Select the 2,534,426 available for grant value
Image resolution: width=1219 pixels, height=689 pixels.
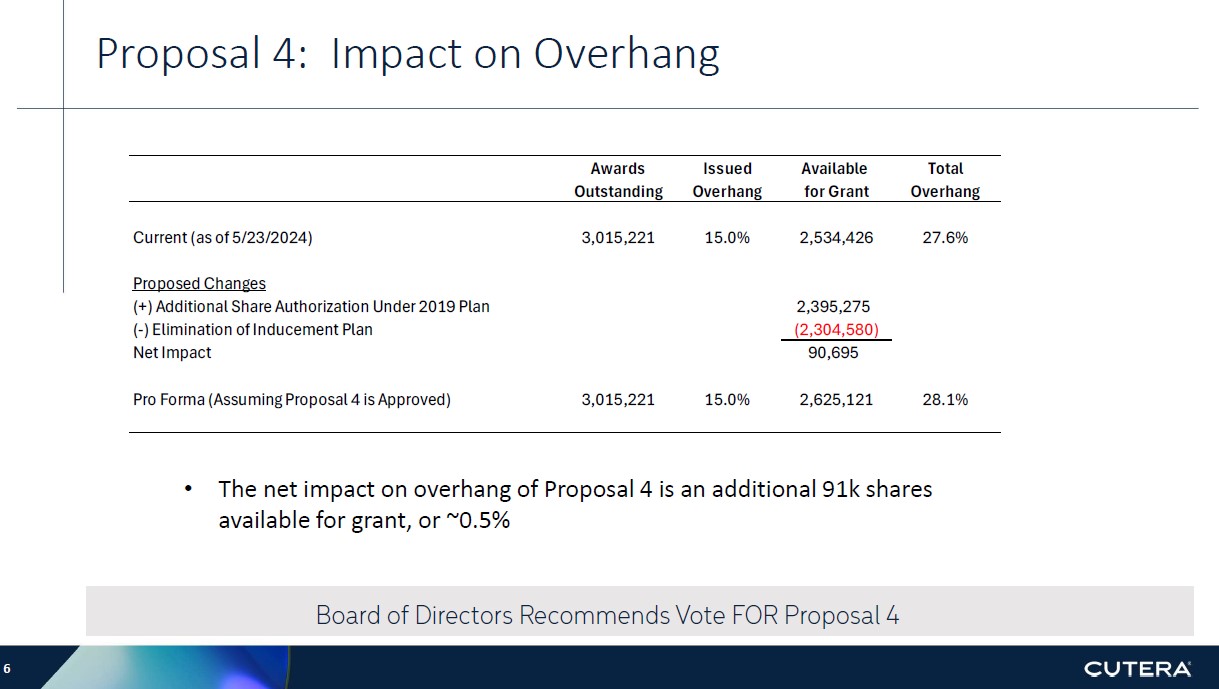836,238
